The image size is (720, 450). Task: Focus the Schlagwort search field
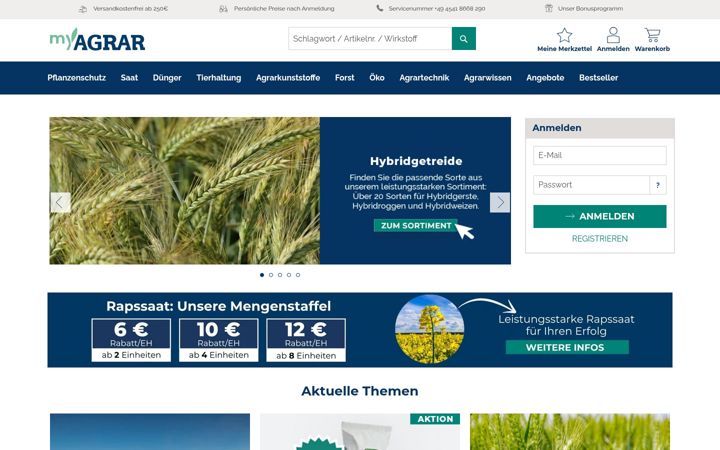370,39
